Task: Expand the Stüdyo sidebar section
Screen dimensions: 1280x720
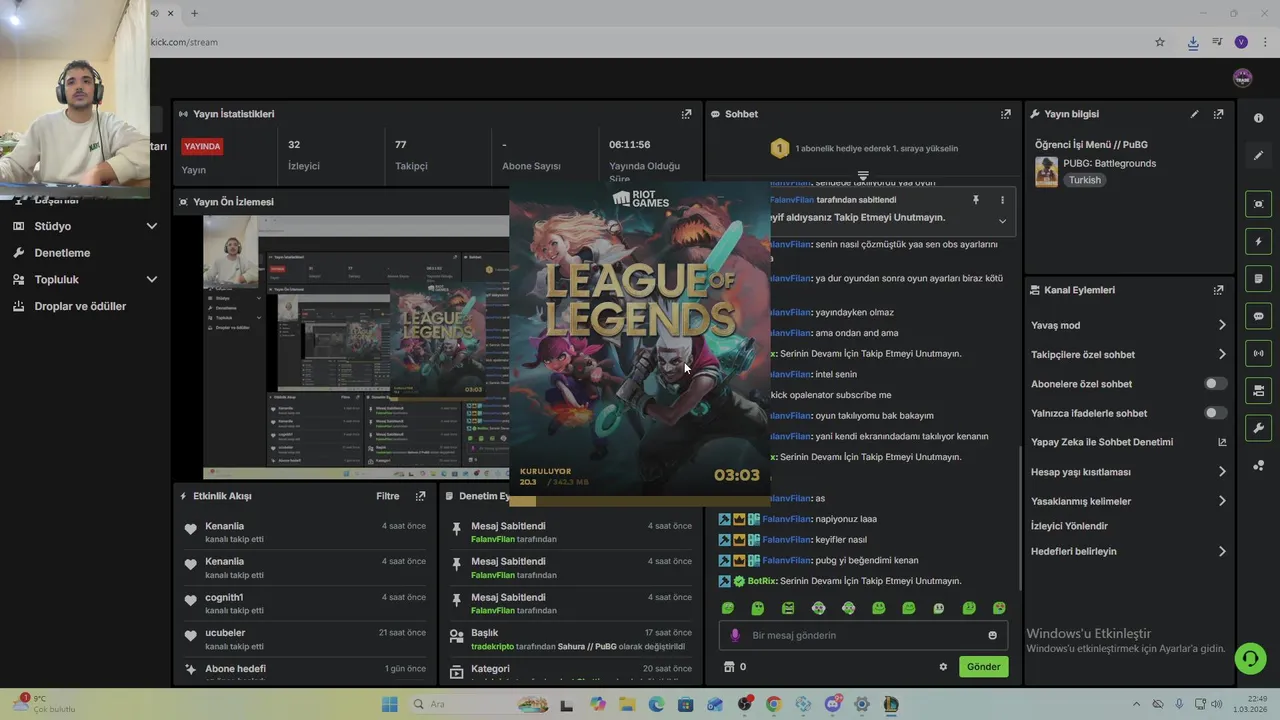Action: click(152, 226)
